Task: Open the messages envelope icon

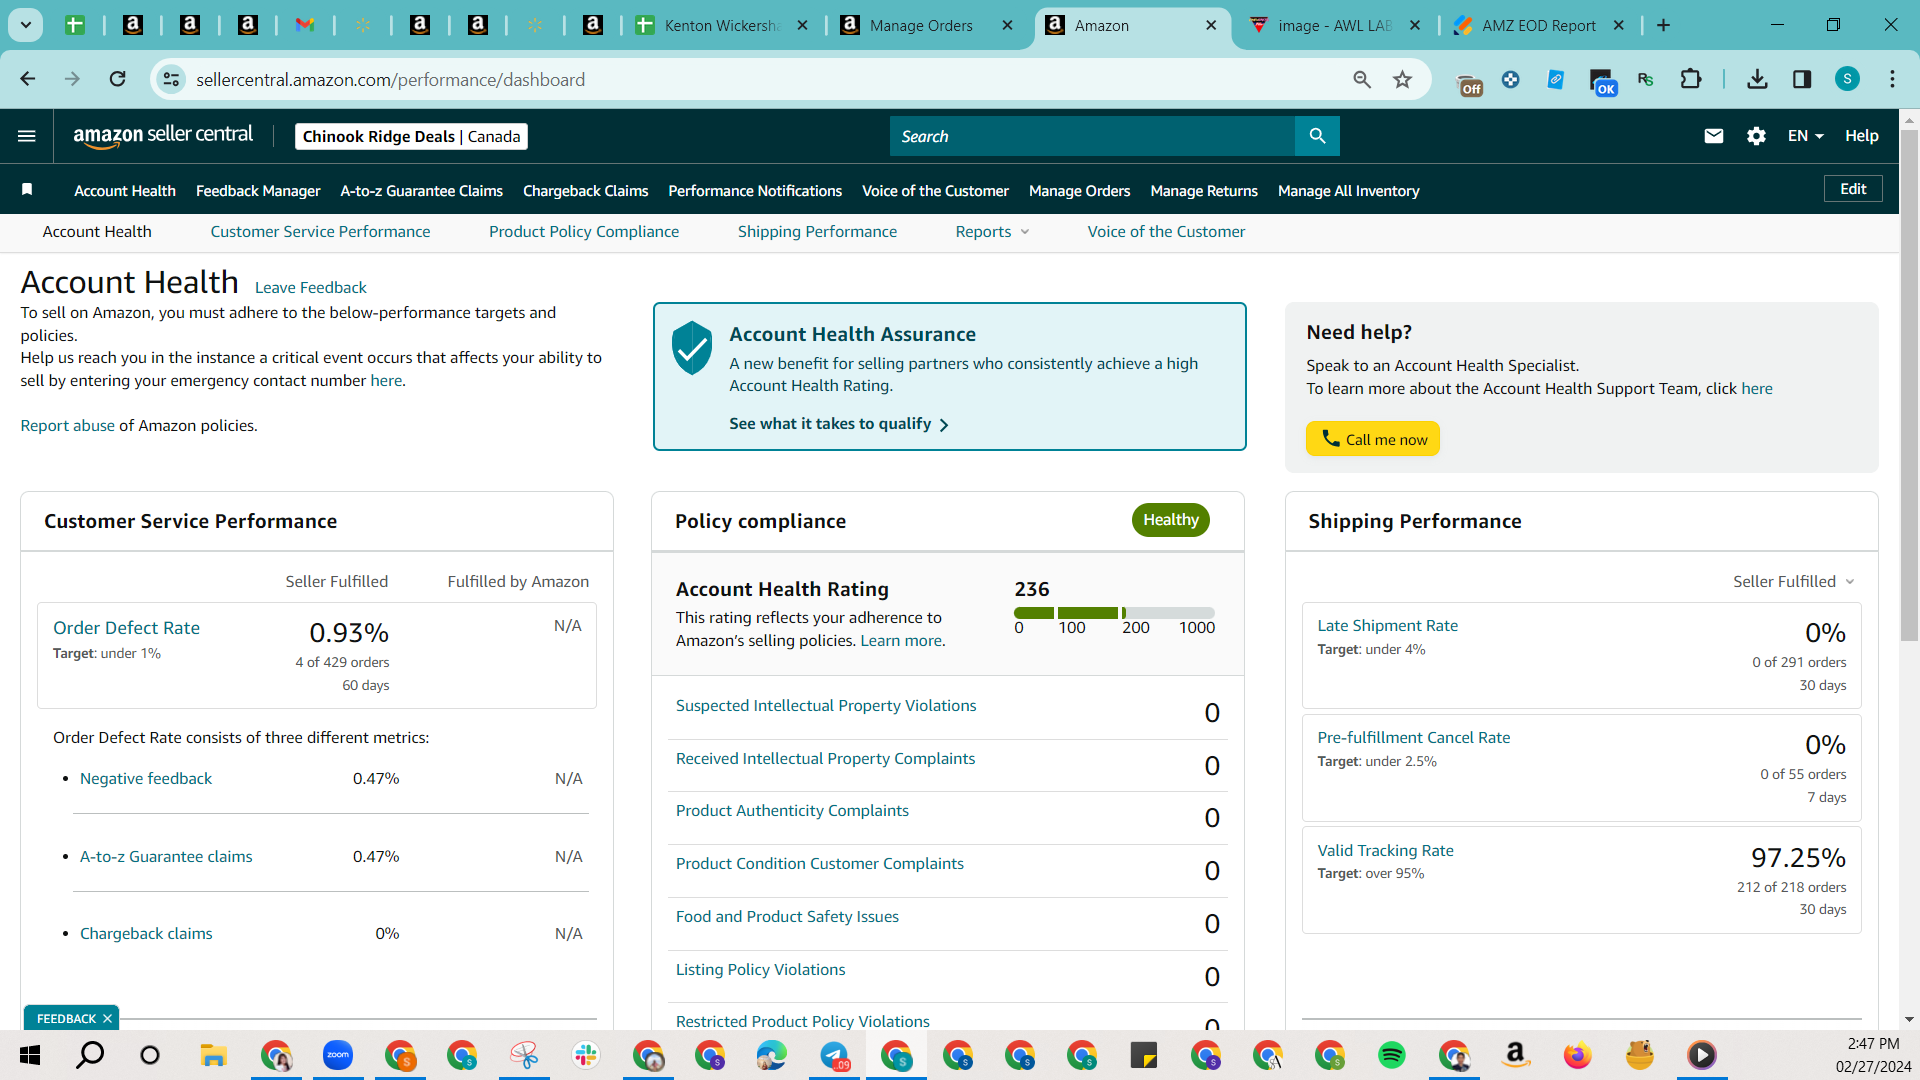Action: [x=1713, y=136]
